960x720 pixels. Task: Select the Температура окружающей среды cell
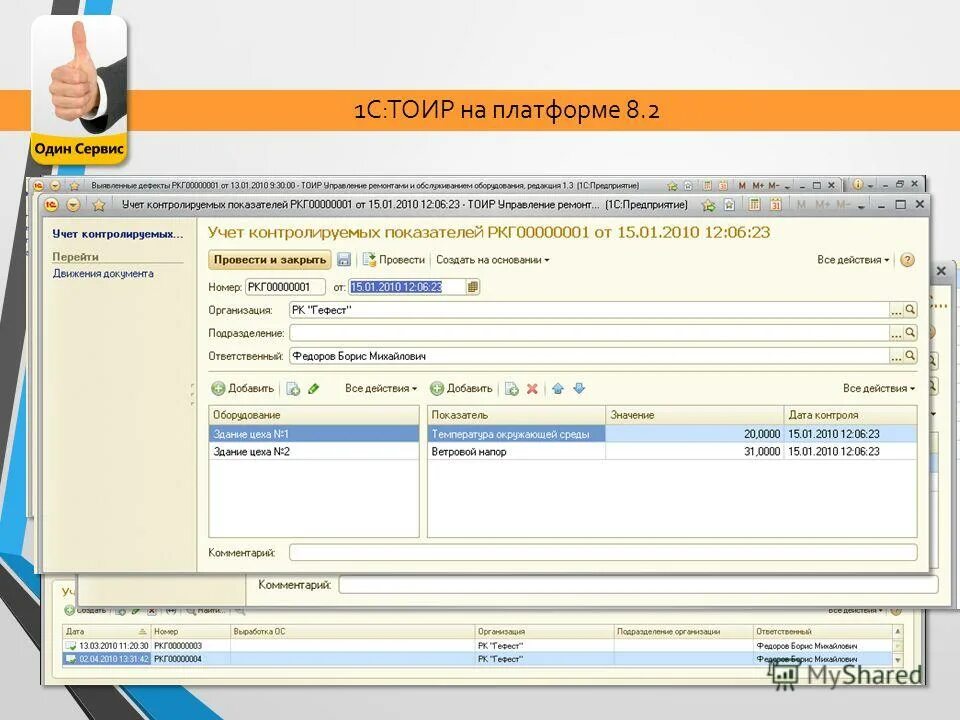point(517,434)
